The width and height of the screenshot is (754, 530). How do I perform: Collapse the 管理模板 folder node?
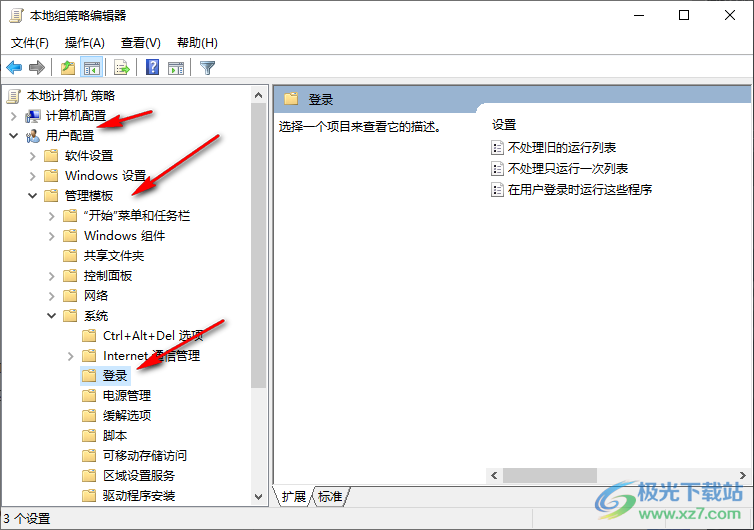click(x=32, y=196)
